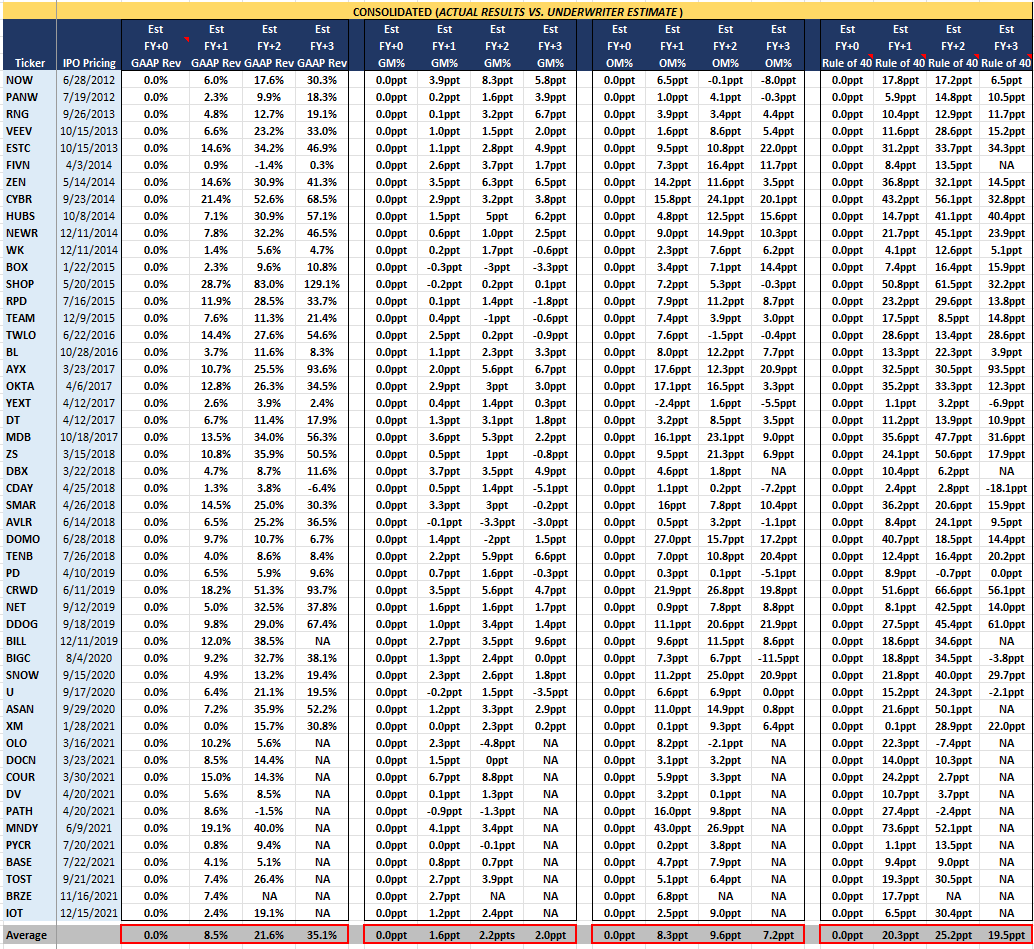The width and height of the screenshot is (1034, 949).
Task: Click IPO date 6/11/2019 for CRWD
Action: pyautogui.click(x=89, y=590)
